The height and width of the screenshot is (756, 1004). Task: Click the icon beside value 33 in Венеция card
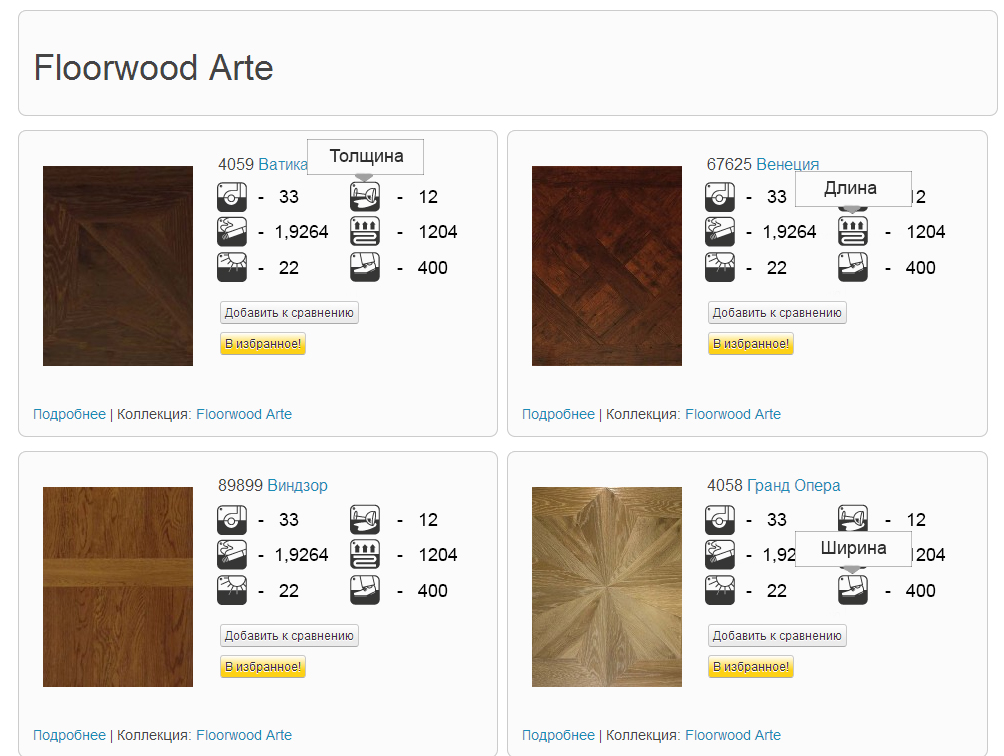pyautogui.click(x=720, y=197)
